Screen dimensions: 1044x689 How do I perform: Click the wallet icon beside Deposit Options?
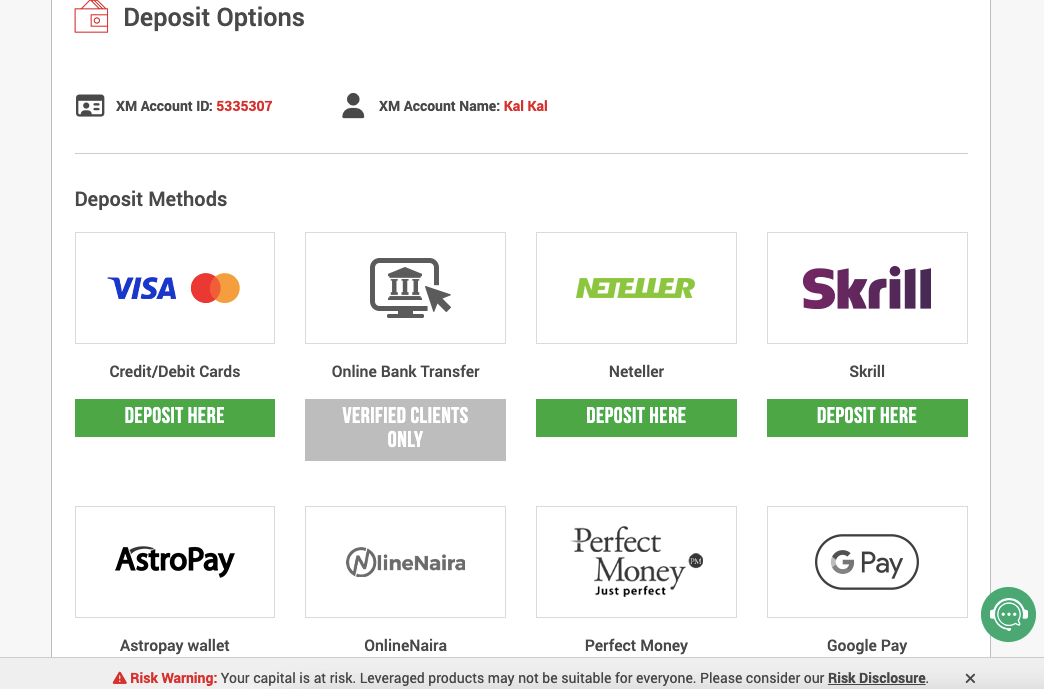point(91,17)
